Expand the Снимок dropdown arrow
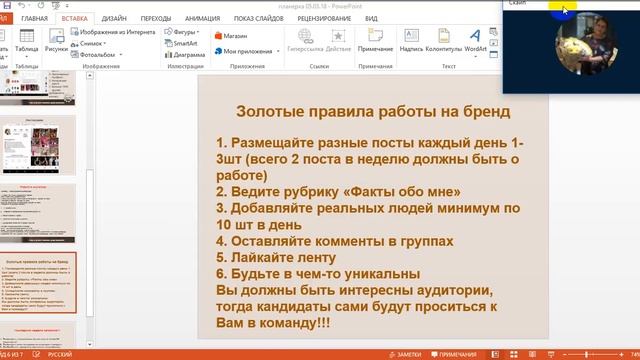This screenshot has height=360, width=640. pyautogui.click(x=105, y=43)
